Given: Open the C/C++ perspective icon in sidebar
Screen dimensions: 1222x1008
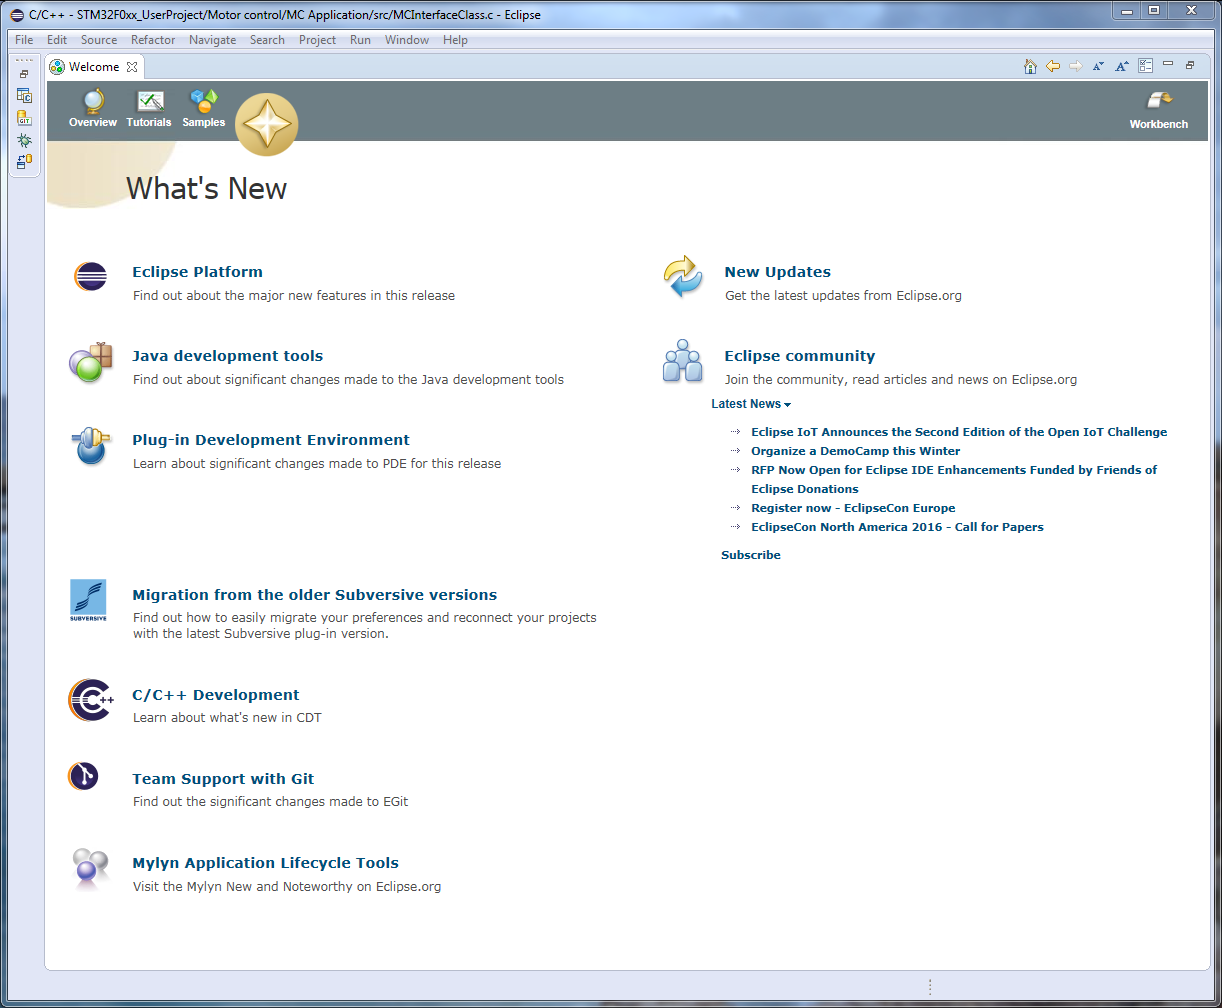Looking at the screenshot, I should pos(24,97).
